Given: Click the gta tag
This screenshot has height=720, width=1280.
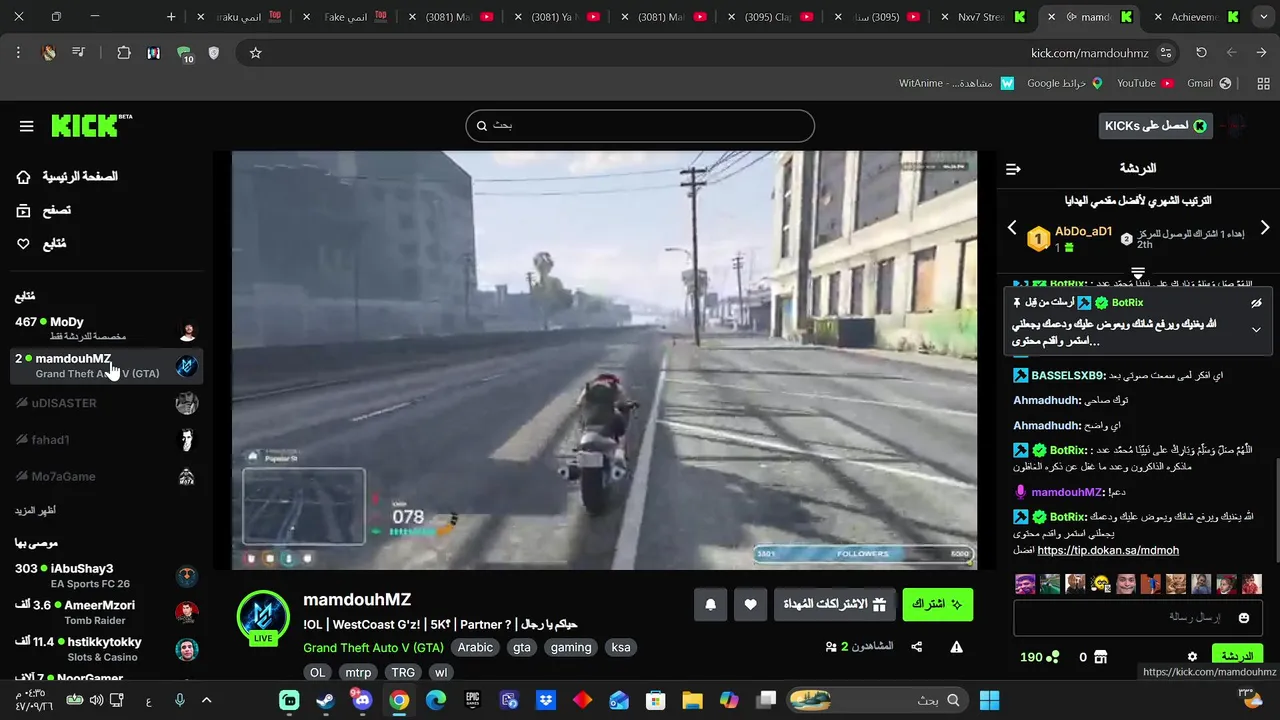Looking at the screenshot, I should tap(522, 647).
